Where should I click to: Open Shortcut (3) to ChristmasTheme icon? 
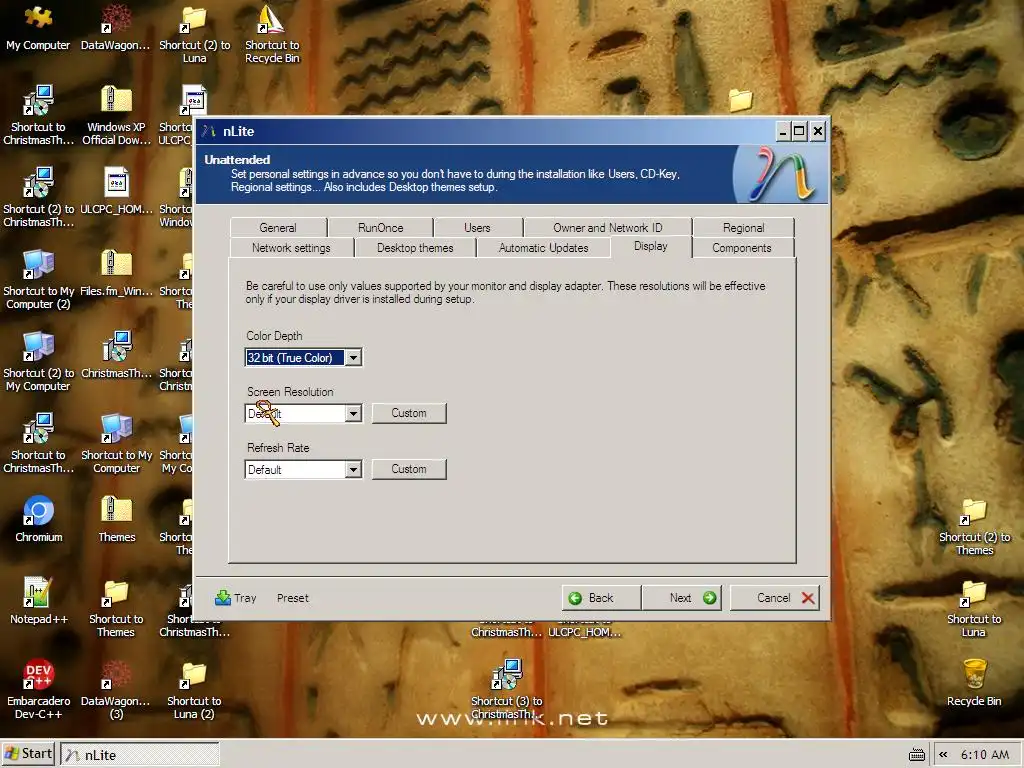point(507,689)
